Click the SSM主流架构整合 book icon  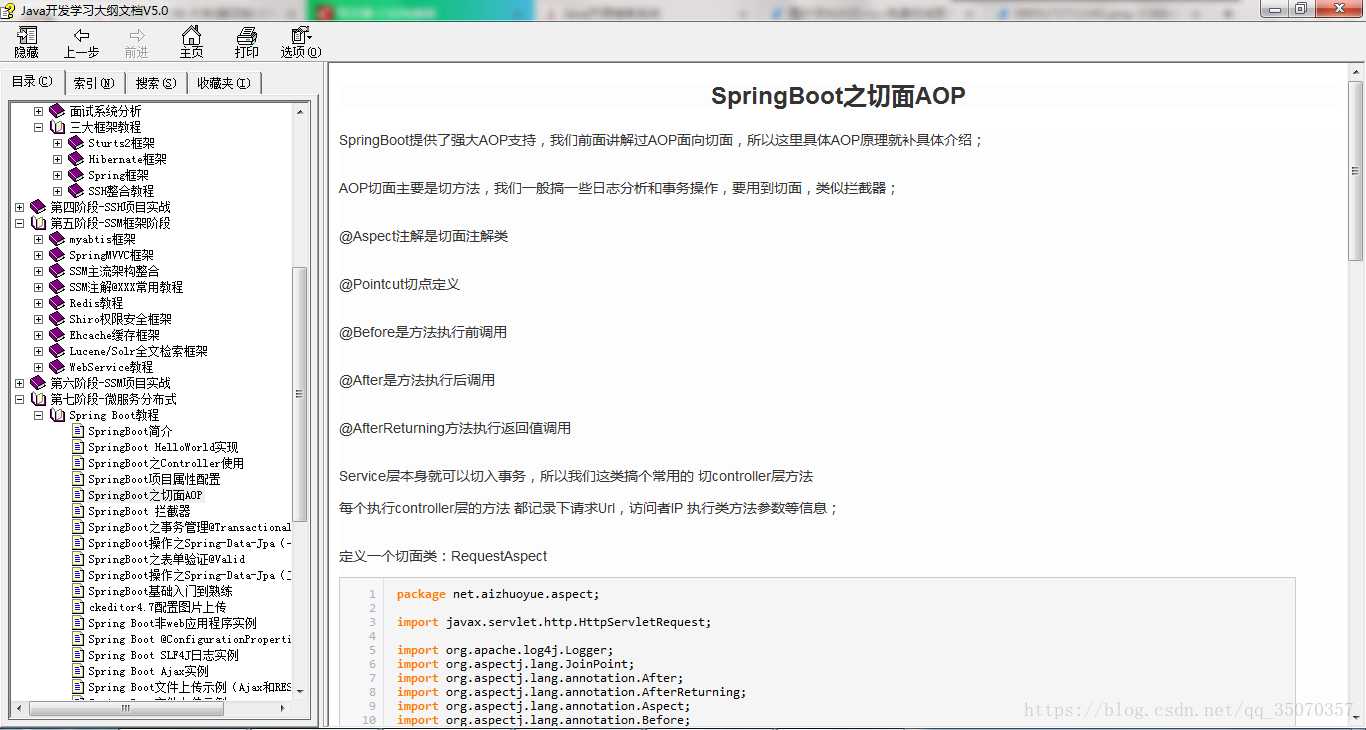coord(57,271)
